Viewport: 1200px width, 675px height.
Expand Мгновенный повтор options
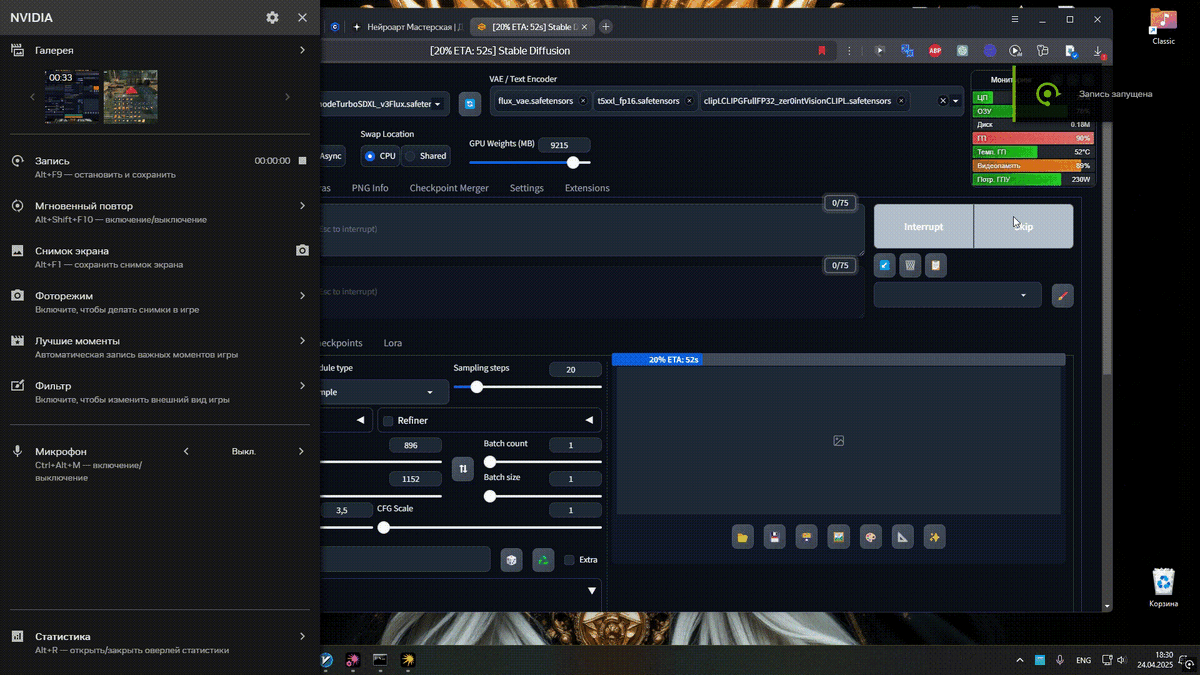[x=302, y=206]
